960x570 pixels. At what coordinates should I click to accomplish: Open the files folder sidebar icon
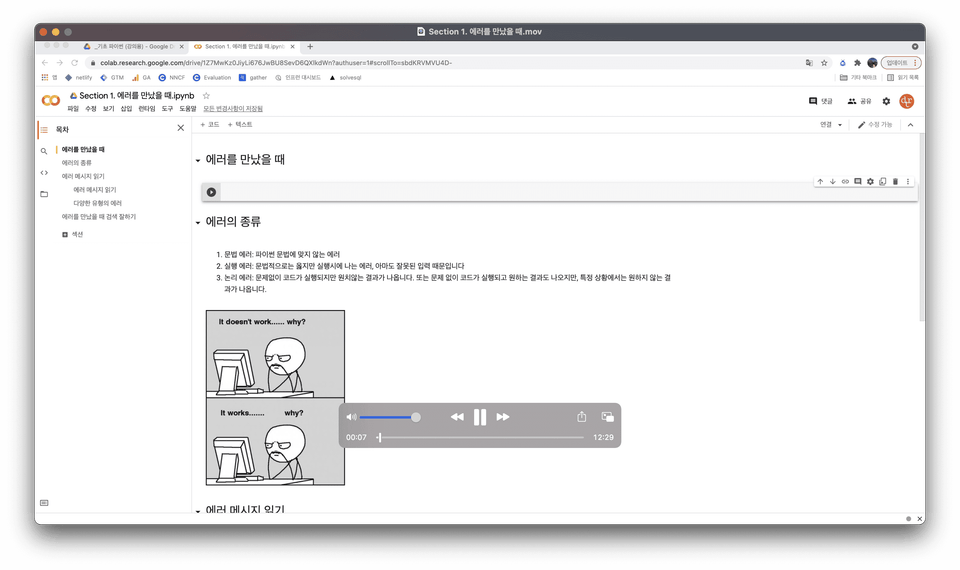tap(44, 194)
